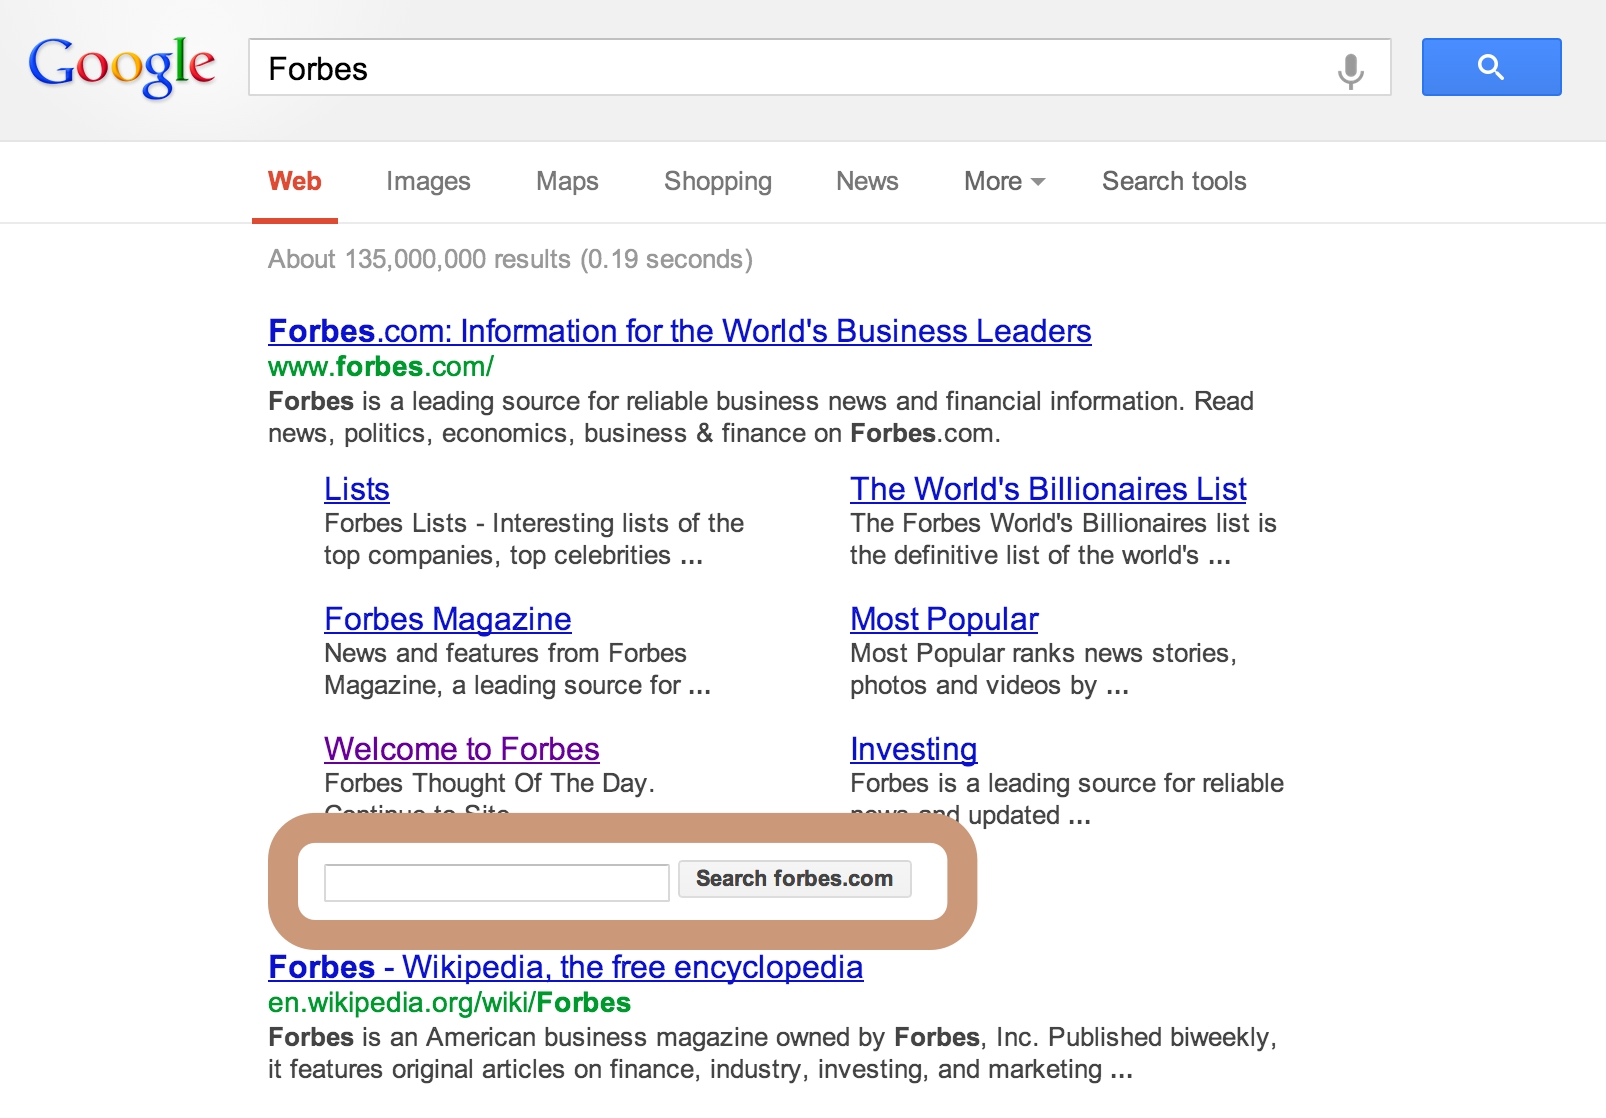
Task: Click the Search forbes.com button
Action: [794, 879]
